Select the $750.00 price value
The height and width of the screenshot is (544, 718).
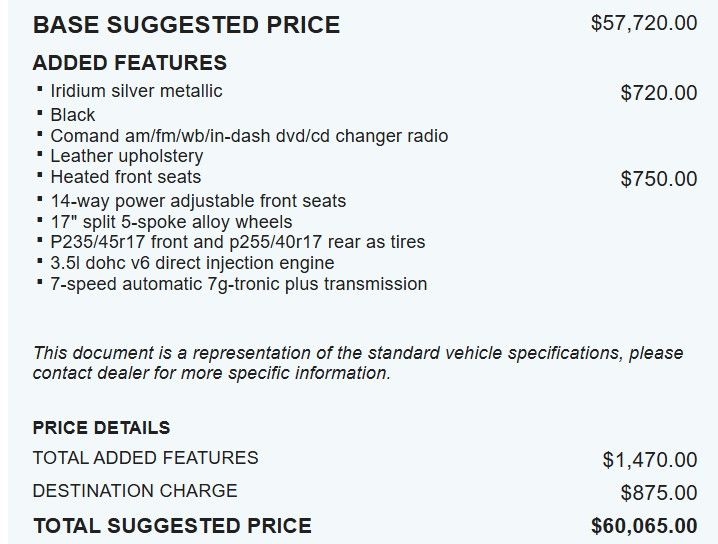(x=659, y=179)
